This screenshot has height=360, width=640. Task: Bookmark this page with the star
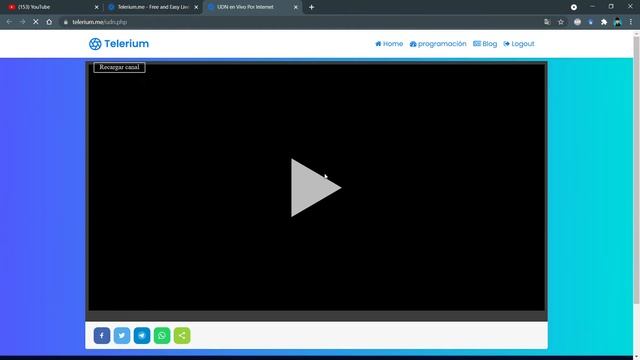click(561, 22)
